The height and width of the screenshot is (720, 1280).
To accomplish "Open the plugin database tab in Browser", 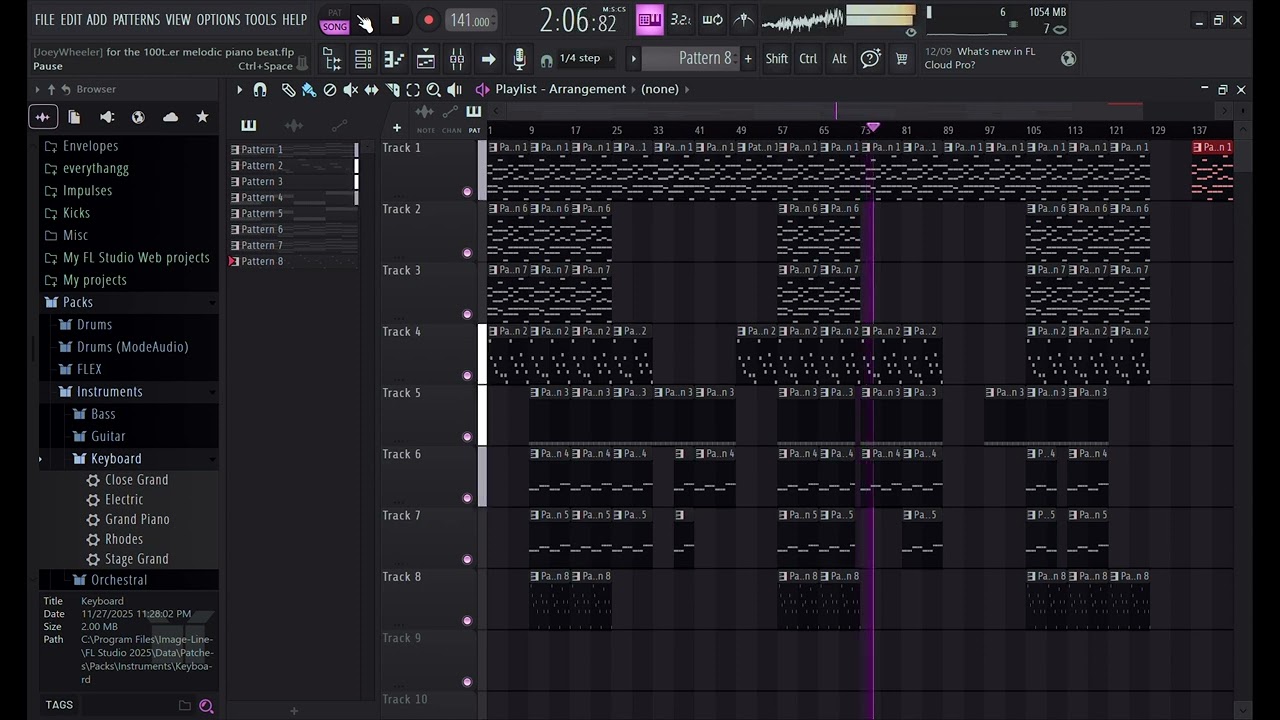I will 106,117.
